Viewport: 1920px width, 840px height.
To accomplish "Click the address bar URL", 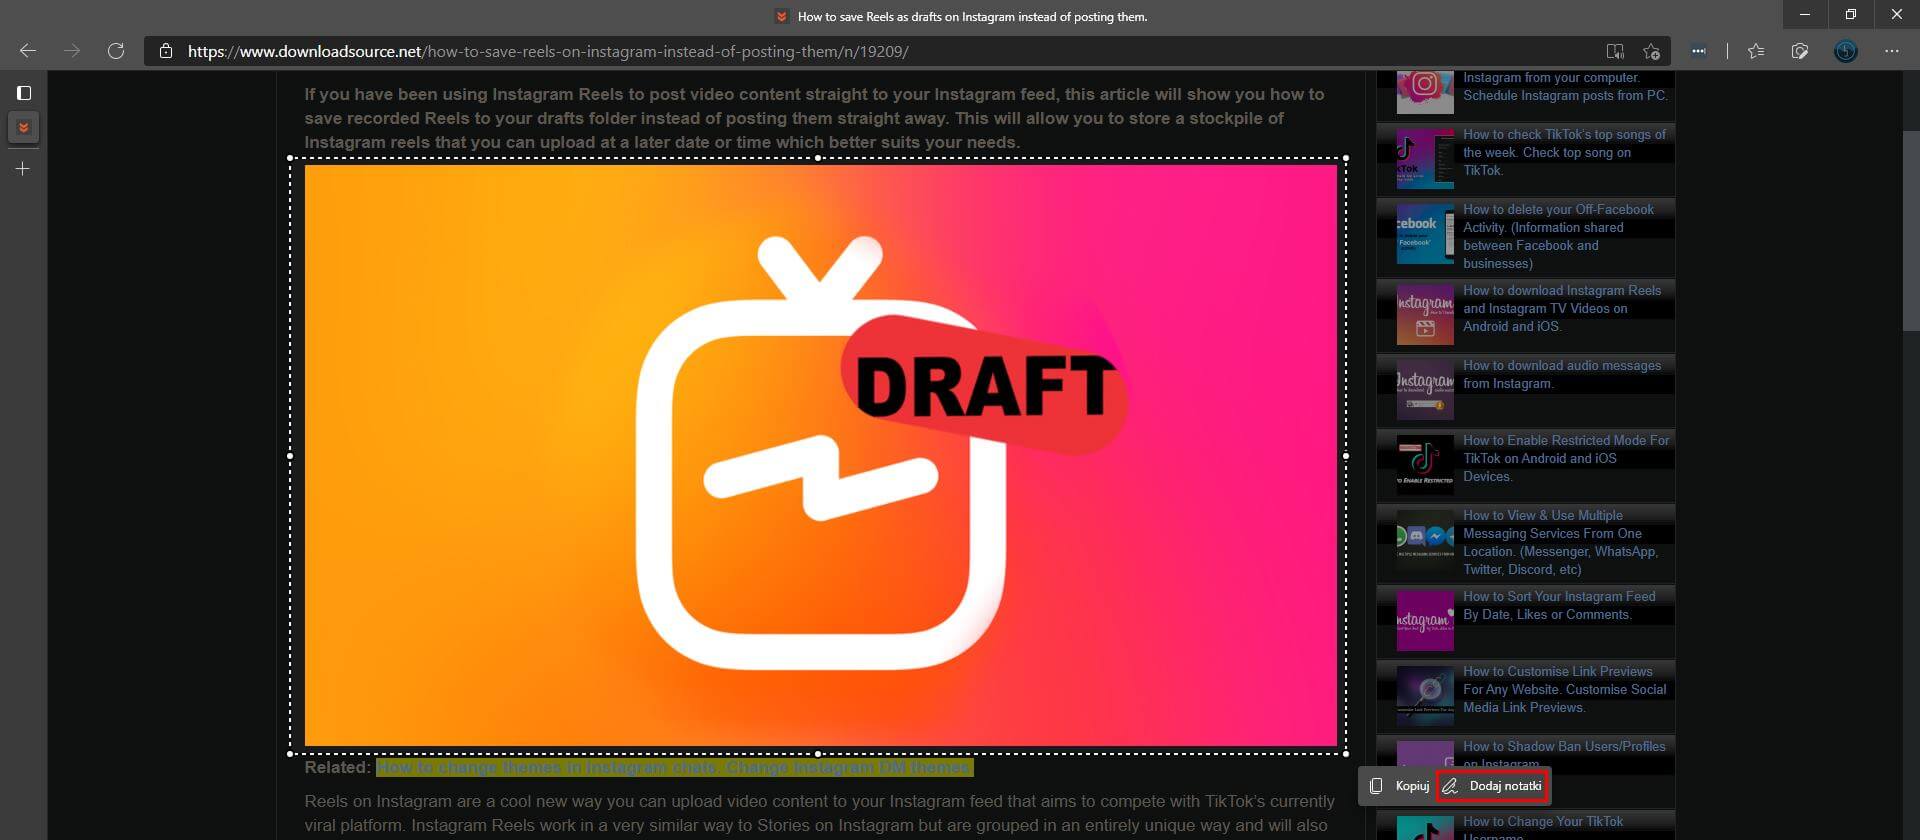I will [548, 51].
